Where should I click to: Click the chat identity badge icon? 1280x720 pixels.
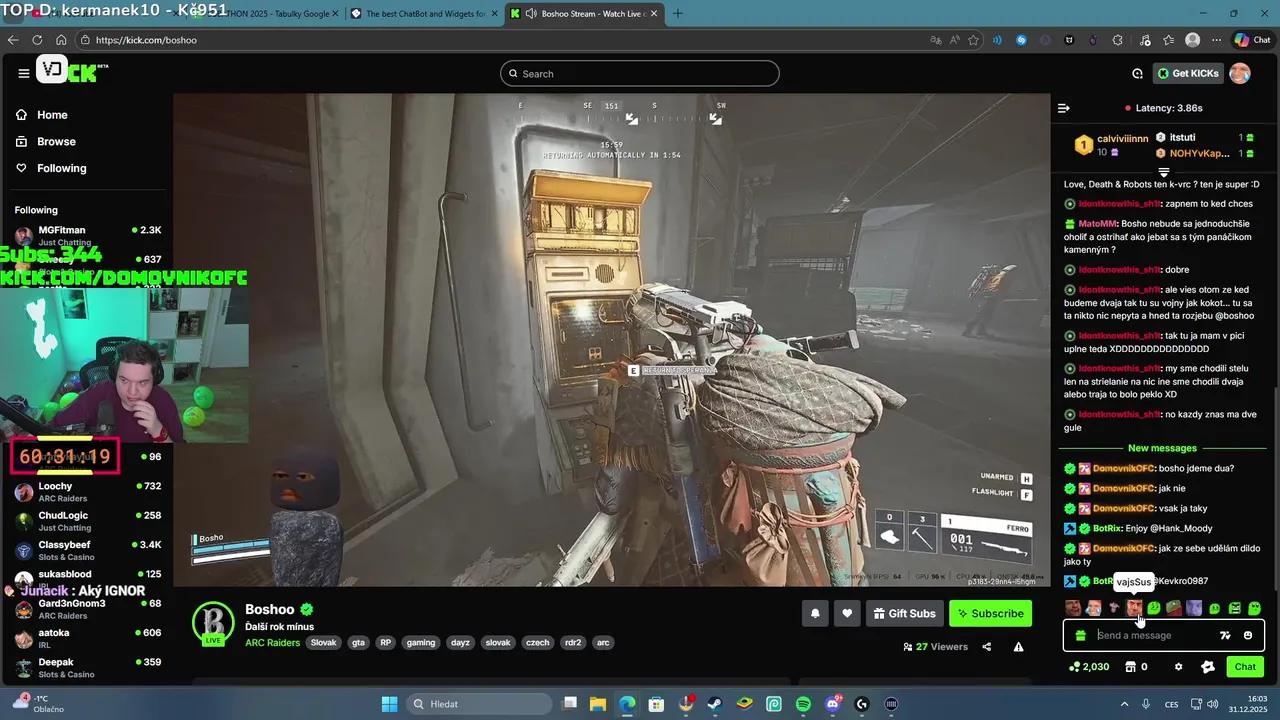tap(1208, 667)
